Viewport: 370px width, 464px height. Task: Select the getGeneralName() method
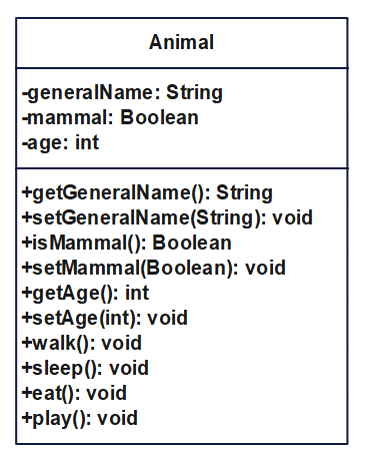point(147,193)
